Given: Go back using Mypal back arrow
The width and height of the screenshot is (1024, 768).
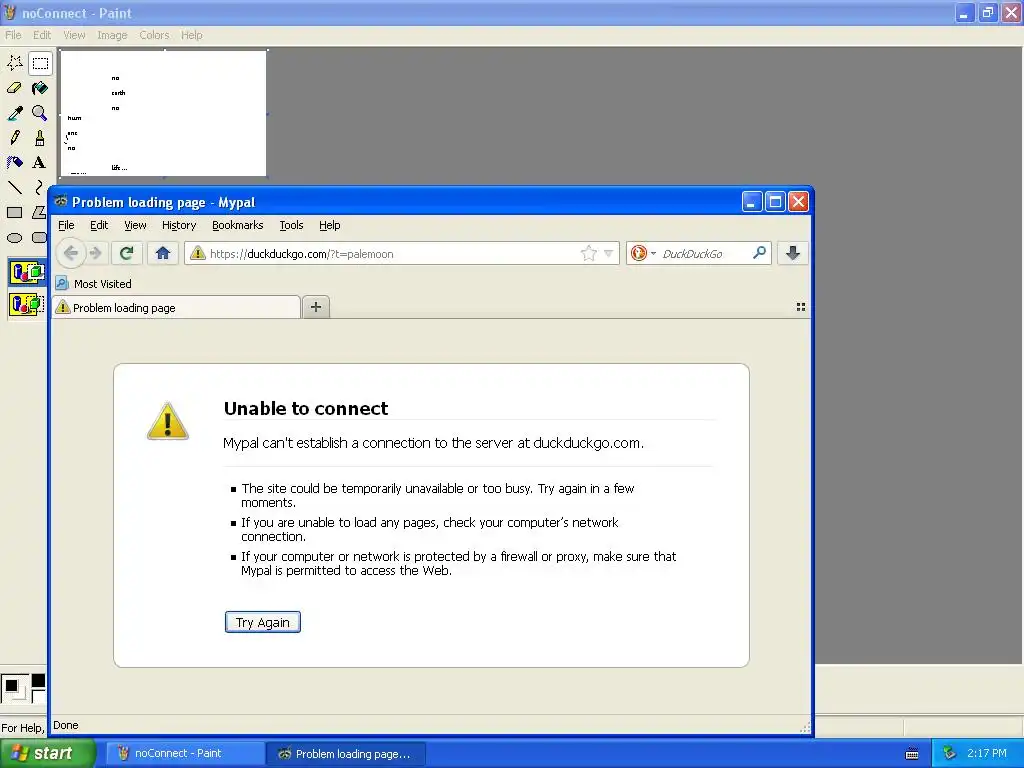Looking at the screenshot, I should [x=71, y=253].
